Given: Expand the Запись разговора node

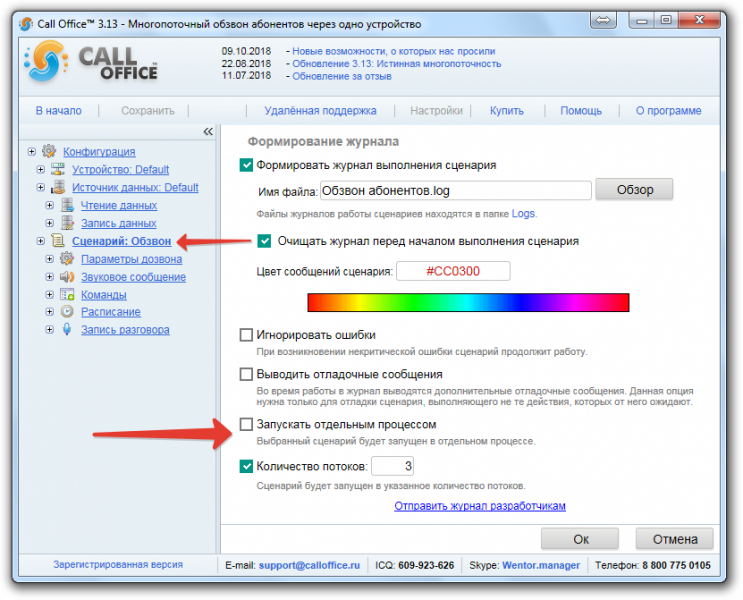Looking at the screenshot, I should [49, 329].
